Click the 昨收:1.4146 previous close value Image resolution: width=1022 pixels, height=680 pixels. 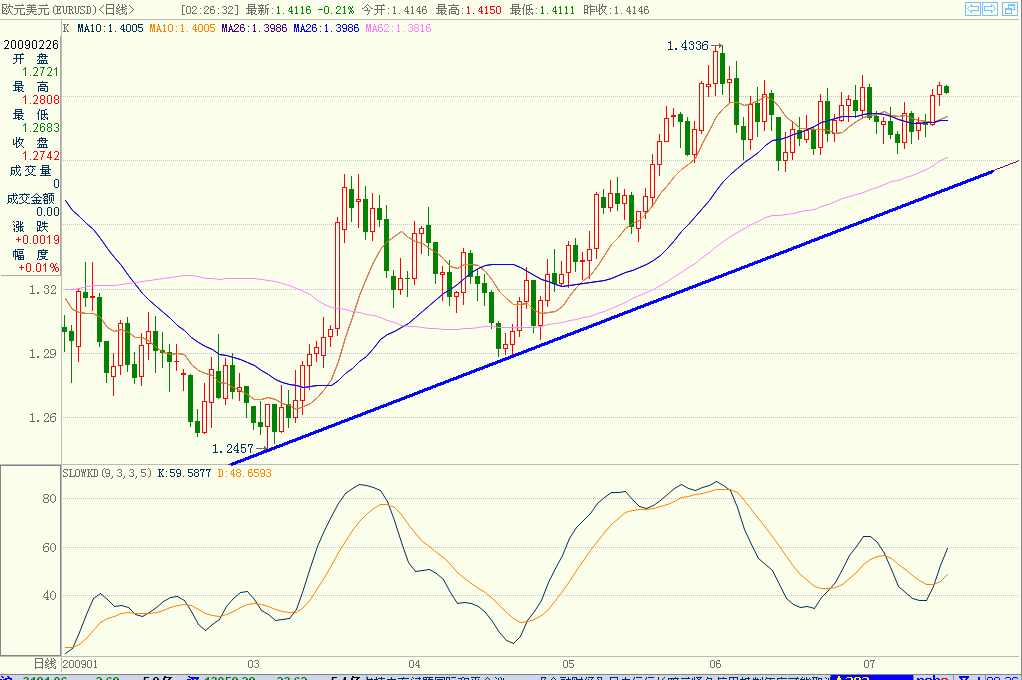(616, 10)
